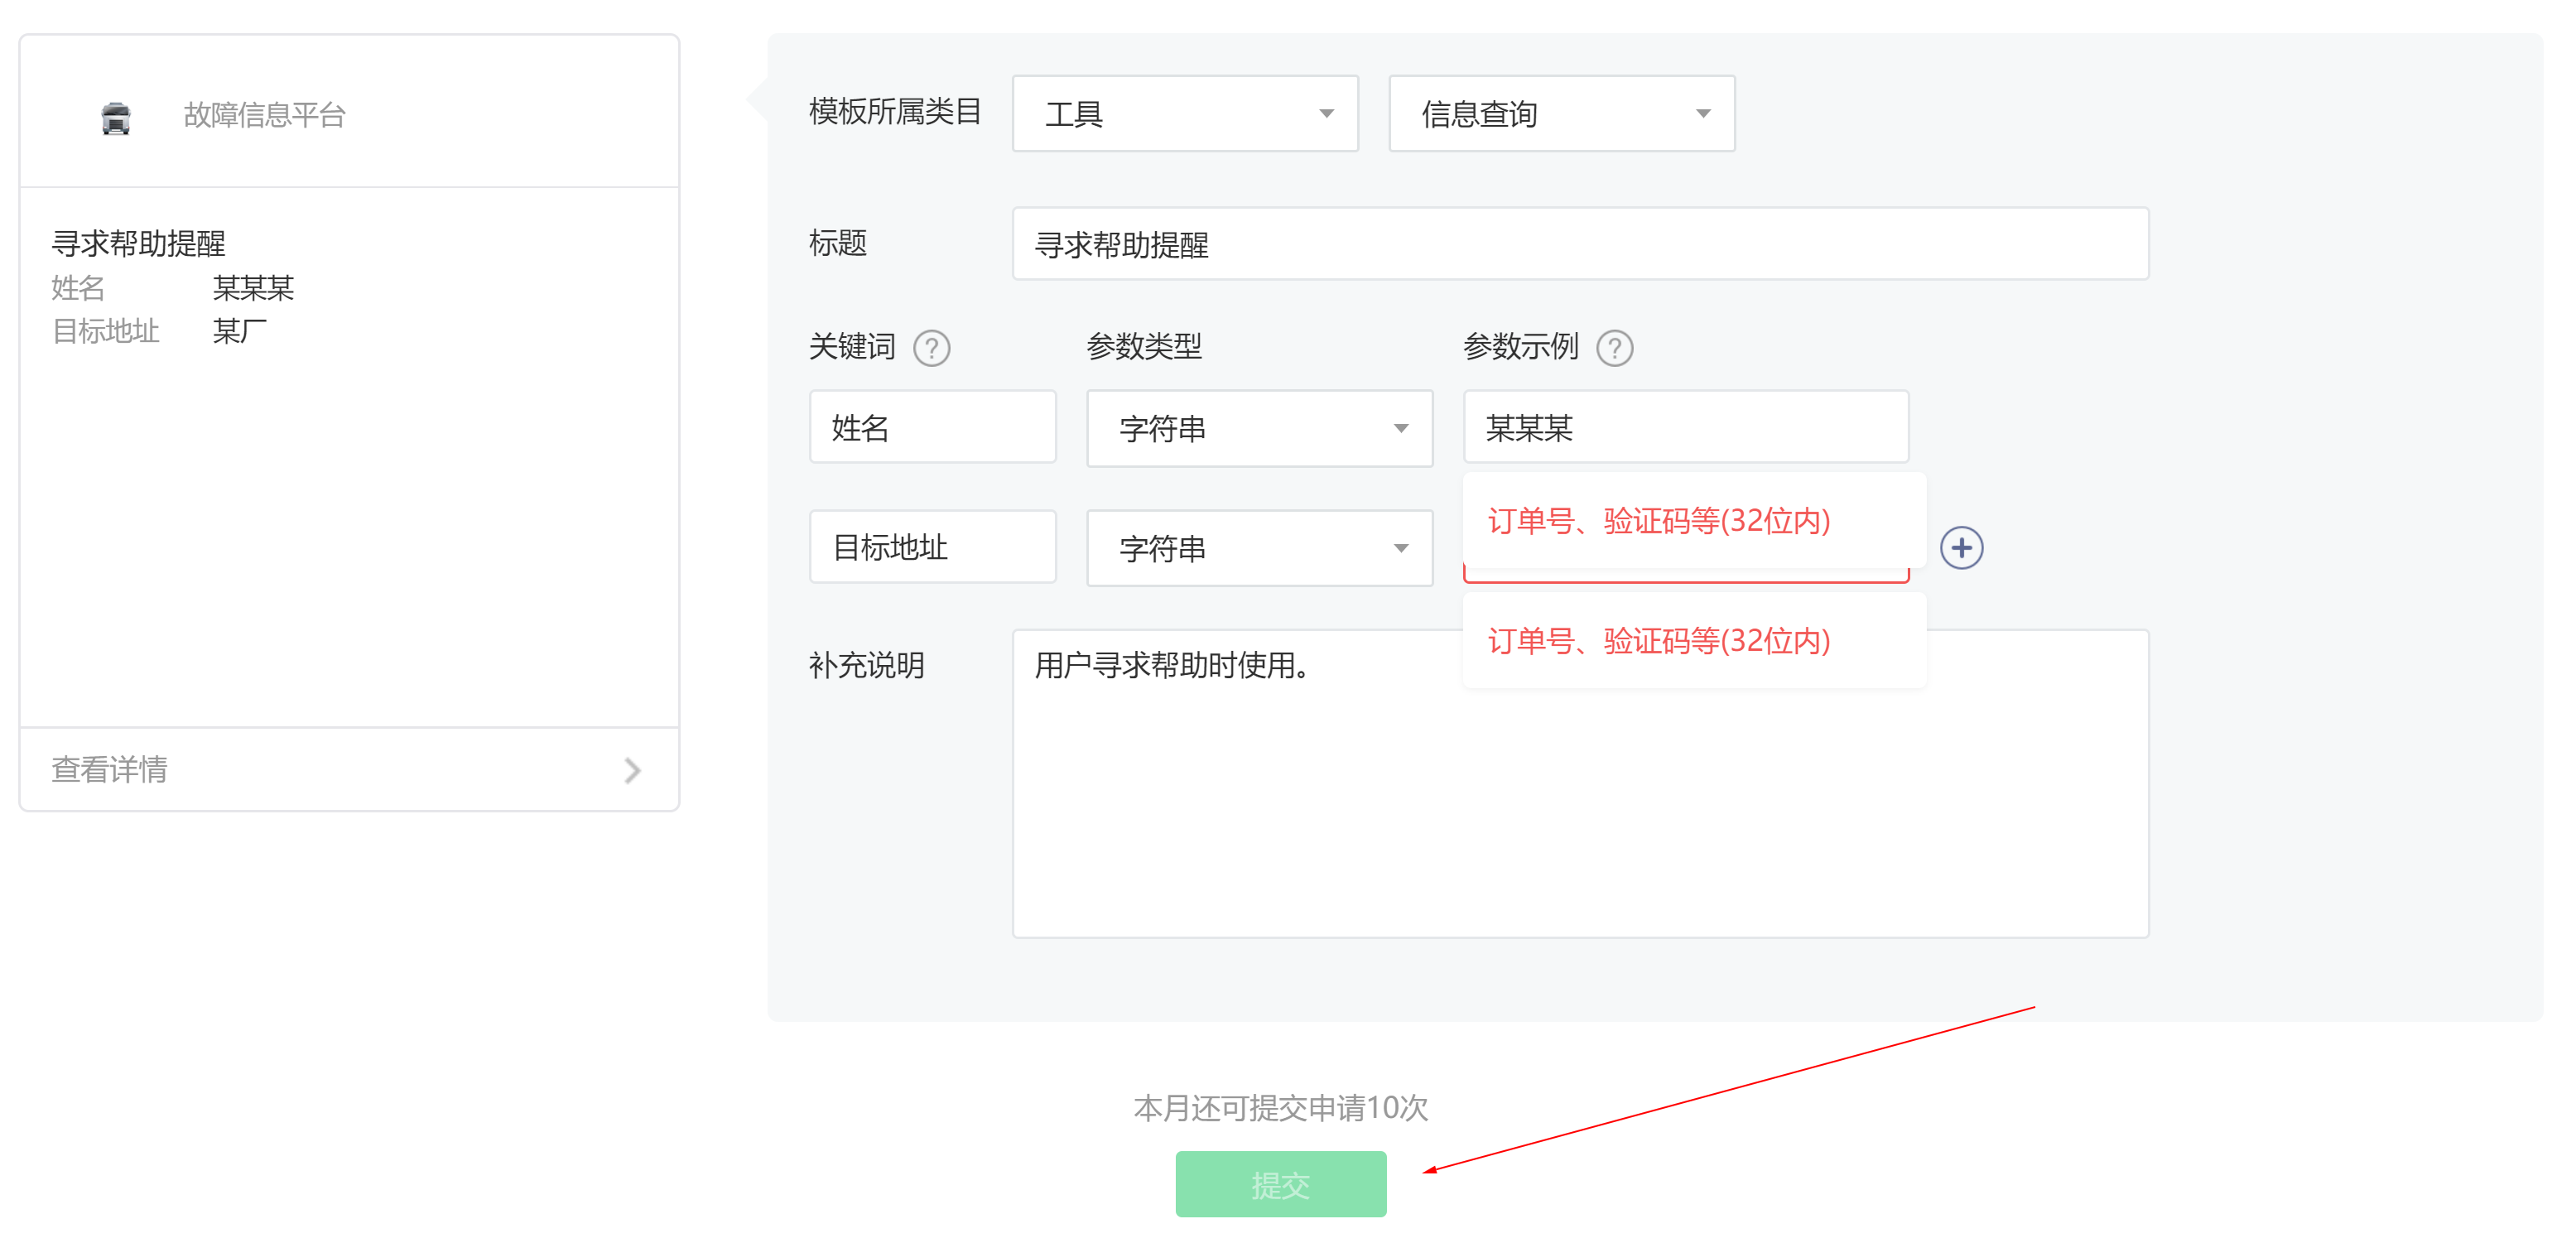Open the 查看详情 link
Image resolution: width=2576 pixels, height=1243 pixels.
tap(110, 770)
